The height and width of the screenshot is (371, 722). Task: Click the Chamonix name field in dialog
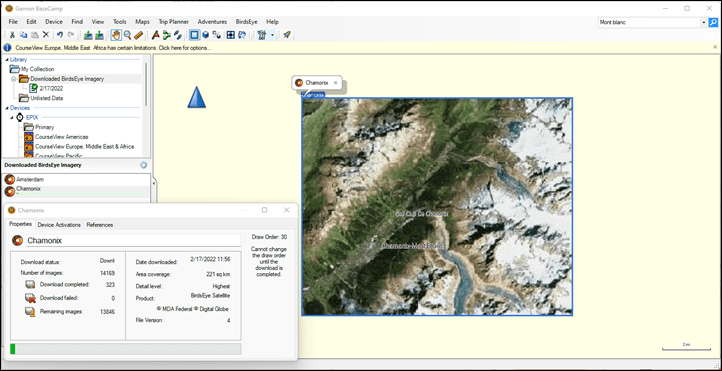[134, 240]
